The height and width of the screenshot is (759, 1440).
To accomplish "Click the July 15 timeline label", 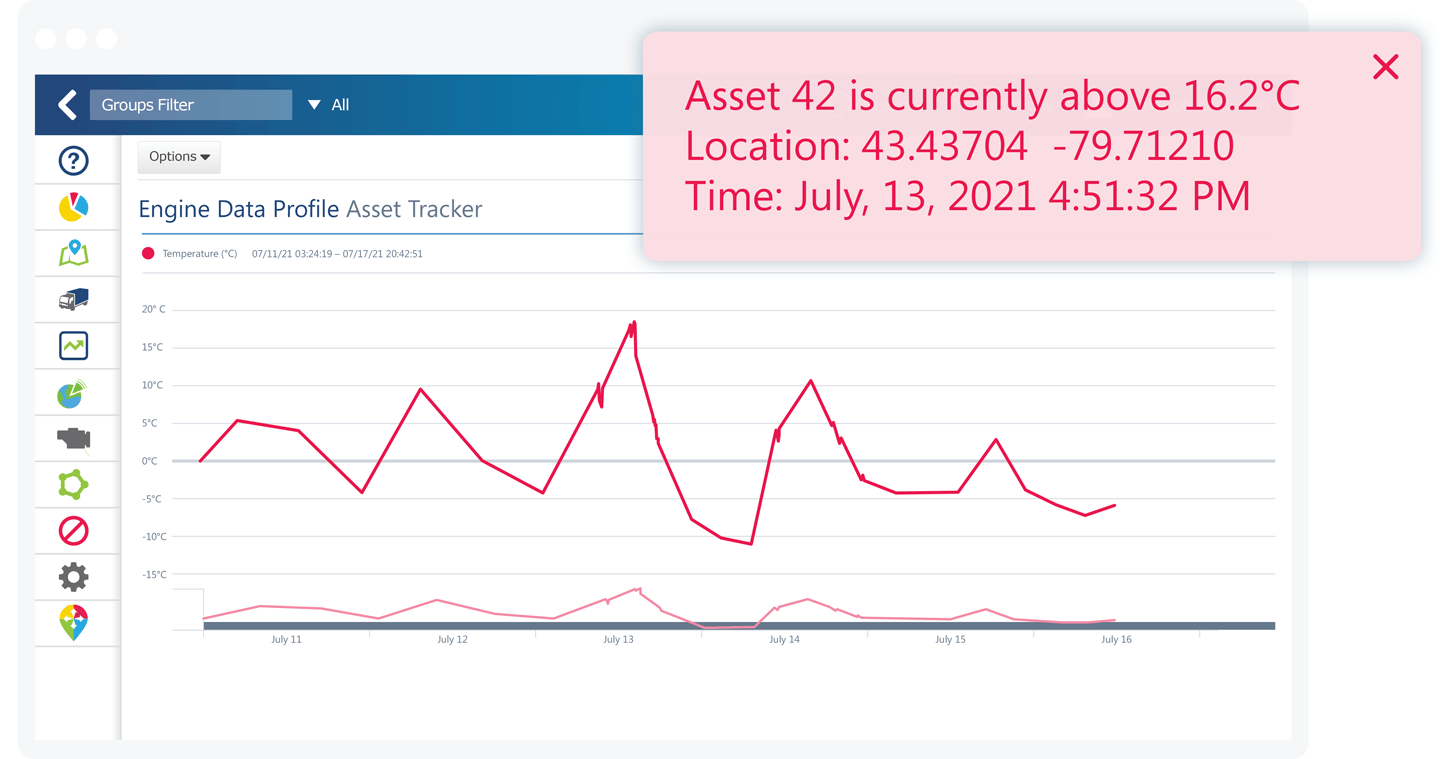I will point(950,639).
